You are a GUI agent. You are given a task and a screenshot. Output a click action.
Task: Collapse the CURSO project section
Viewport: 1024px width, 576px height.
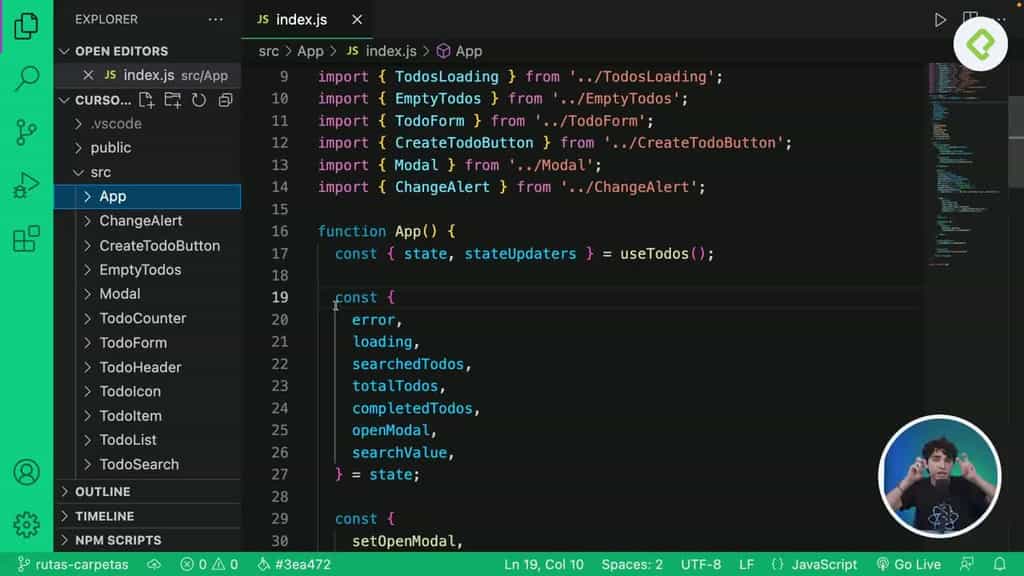pos(95,100)
